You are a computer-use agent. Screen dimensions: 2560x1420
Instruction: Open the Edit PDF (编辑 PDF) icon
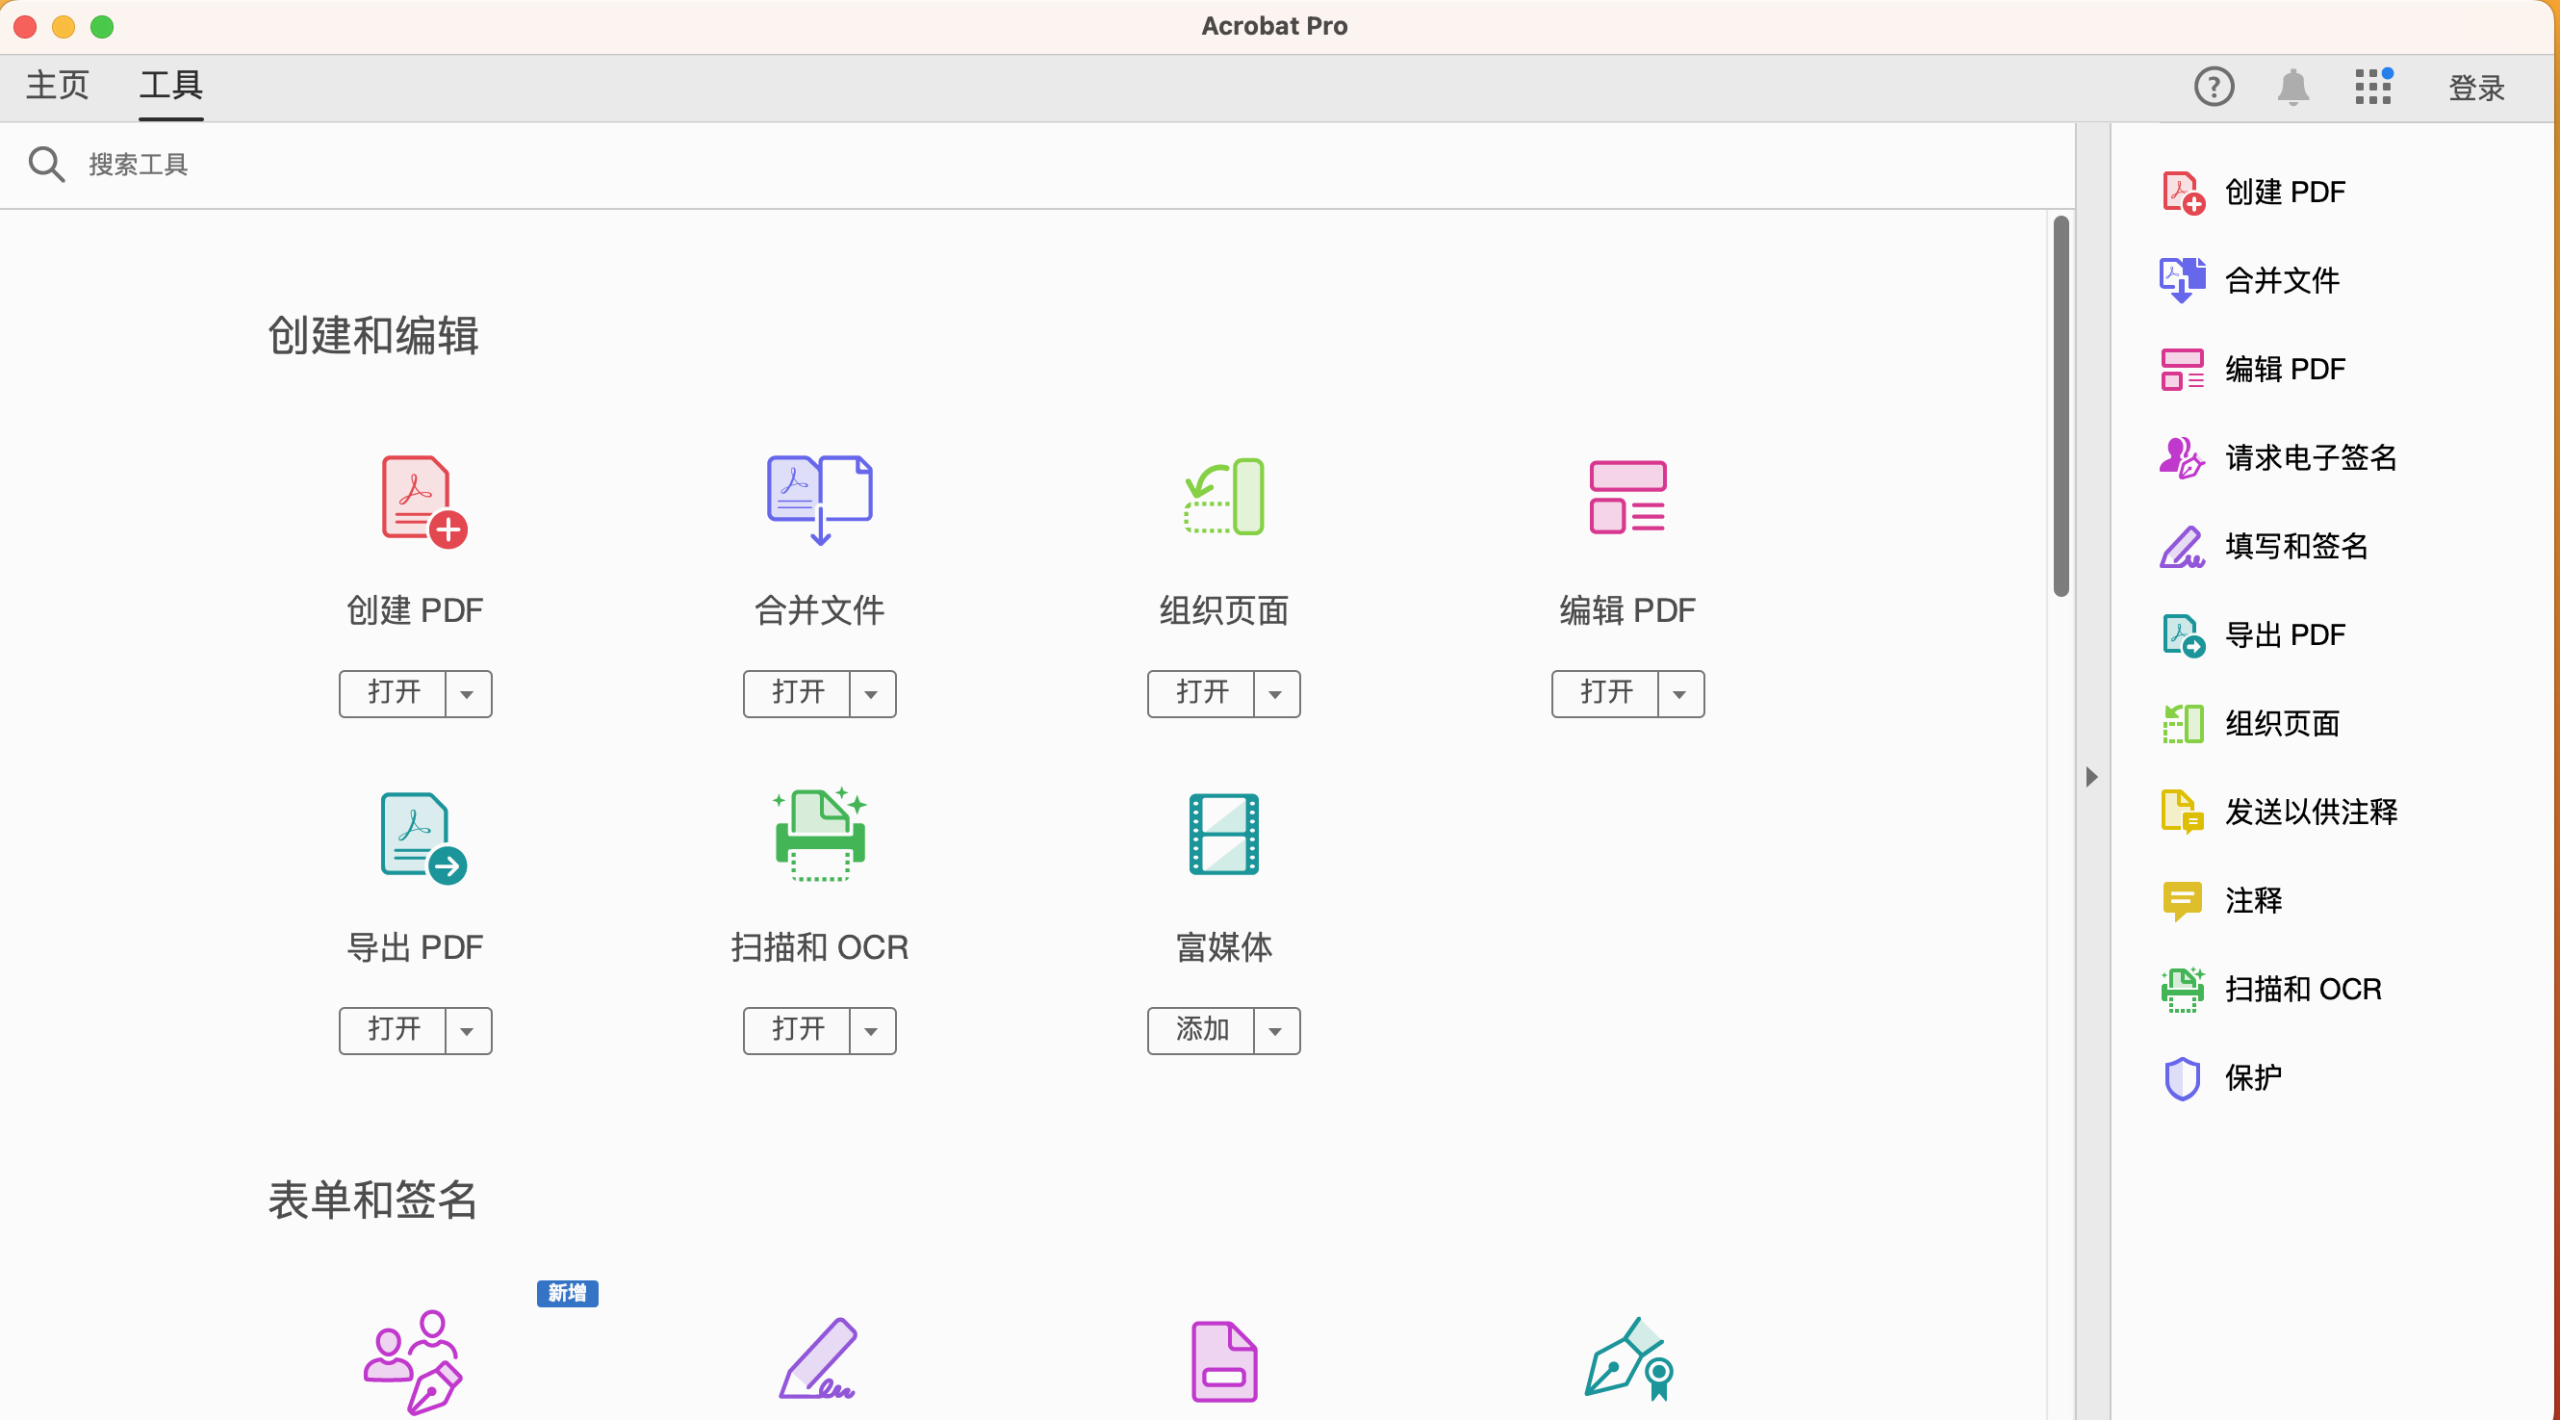pos(1627,497)
